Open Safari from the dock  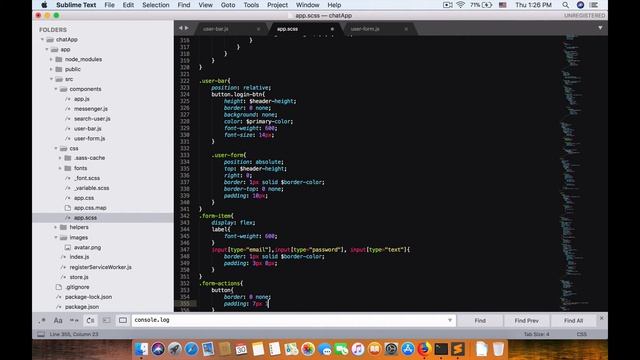pyautogui.click(x=191, y=349)
